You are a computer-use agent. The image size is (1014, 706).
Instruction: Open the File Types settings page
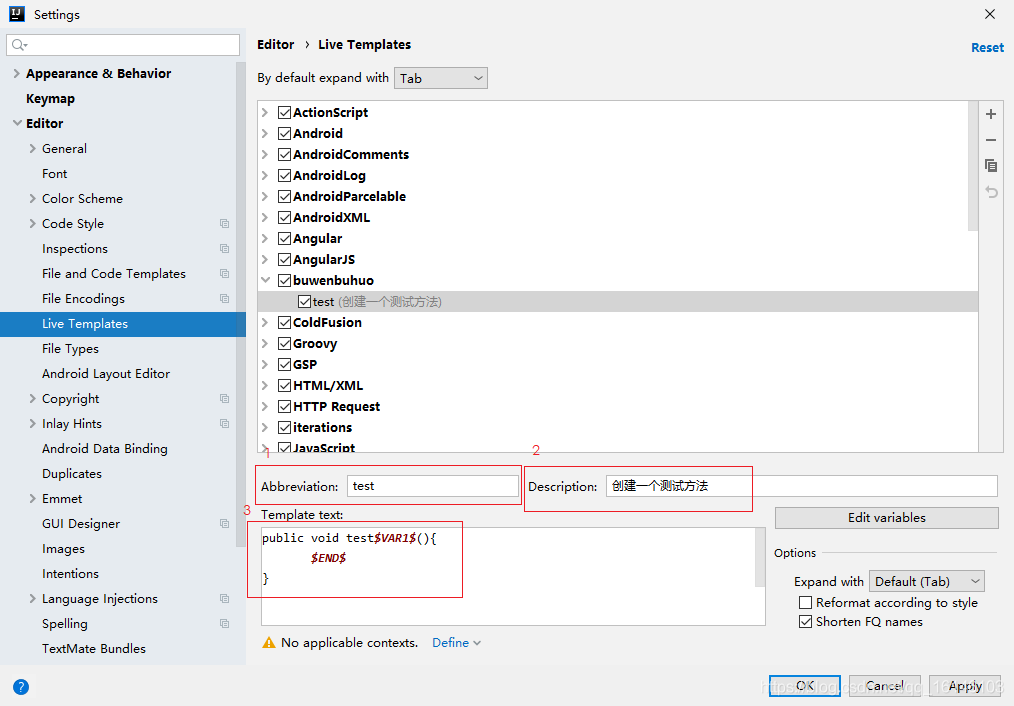(70, 348)
